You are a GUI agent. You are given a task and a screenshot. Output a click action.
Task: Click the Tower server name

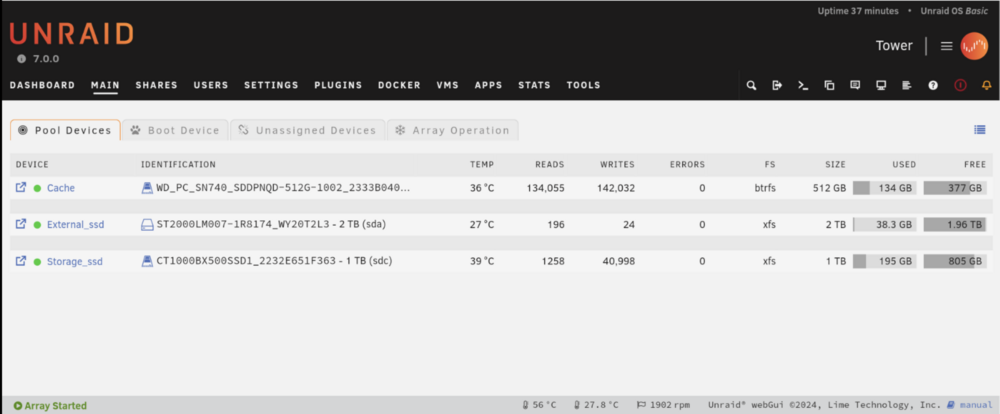(x=893, y=46)
